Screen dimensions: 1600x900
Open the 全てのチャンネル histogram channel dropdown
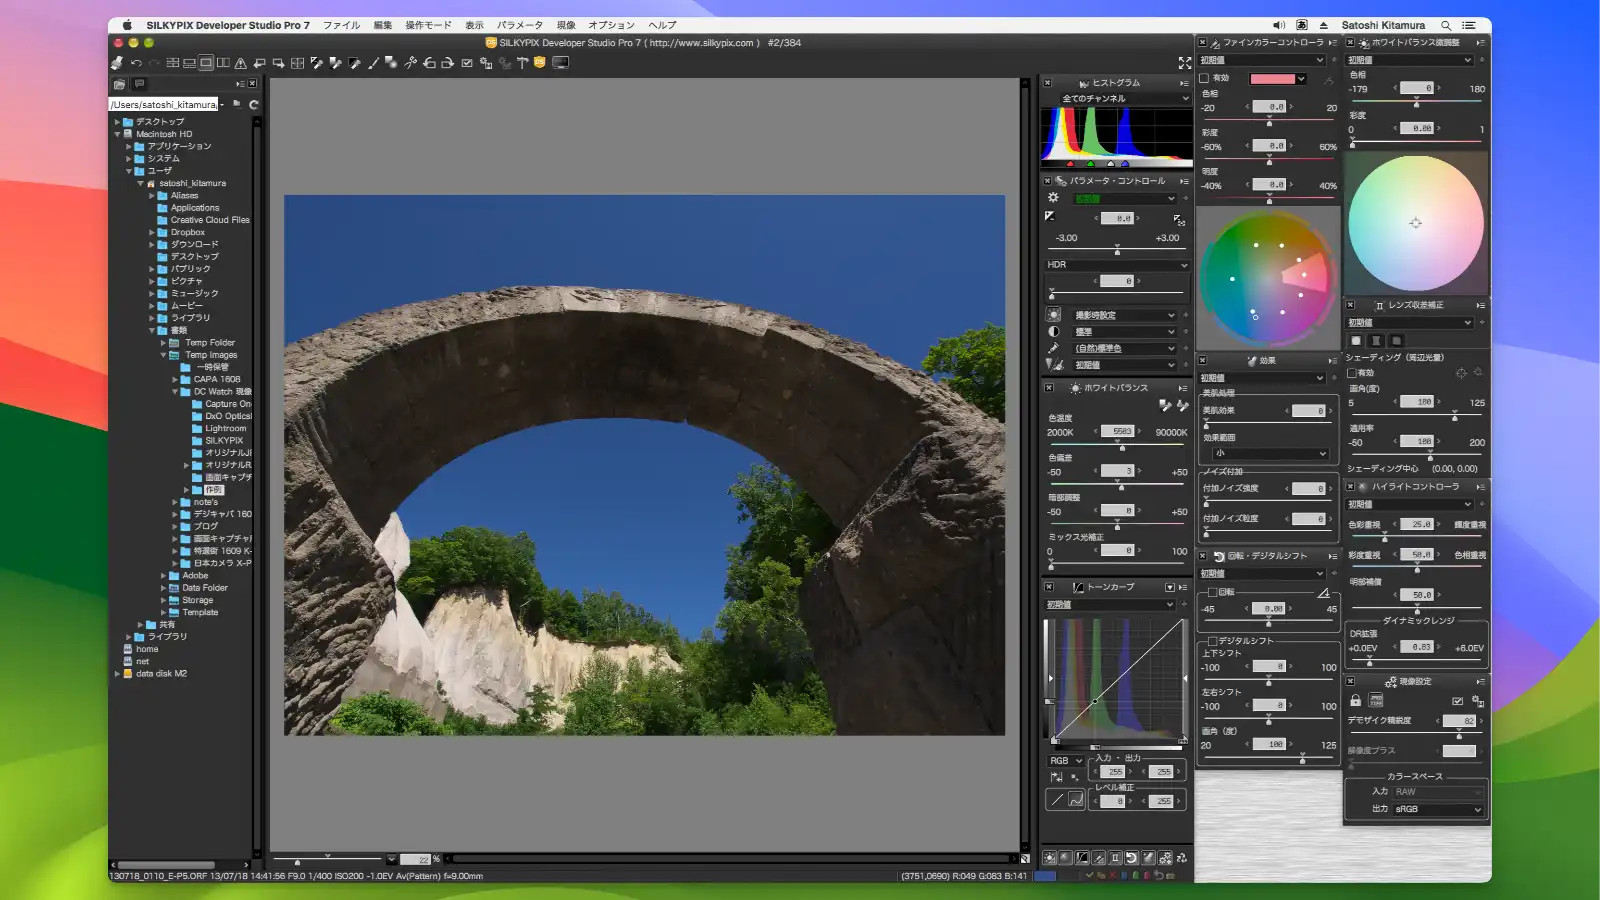[x=1115, y=98]
